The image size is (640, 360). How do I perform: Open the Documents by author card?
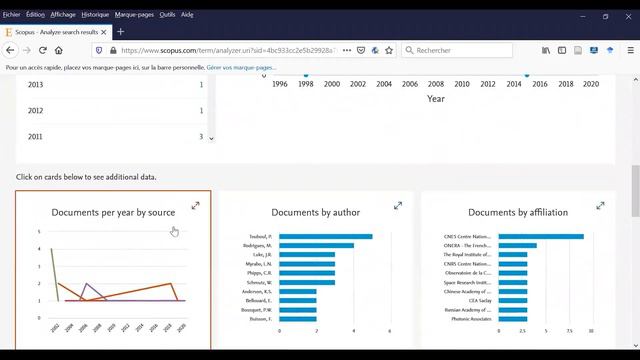pos(316,269)
